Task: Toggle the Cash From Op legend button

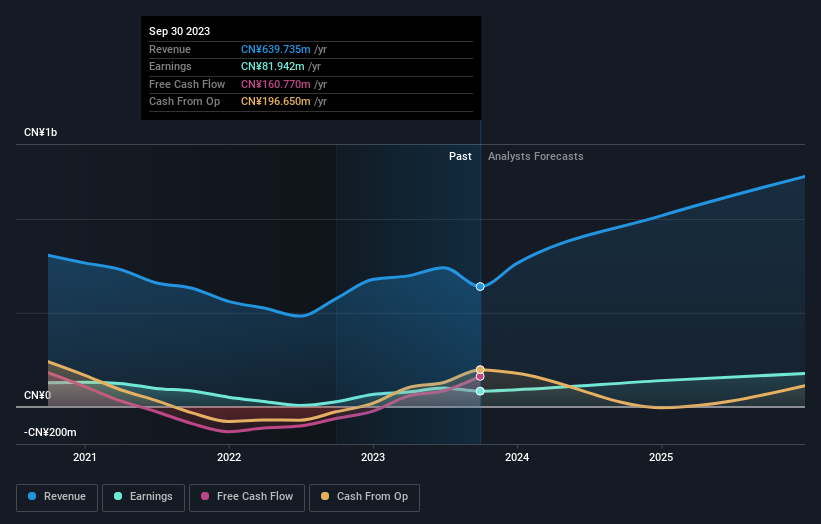Action: [364, 497]
